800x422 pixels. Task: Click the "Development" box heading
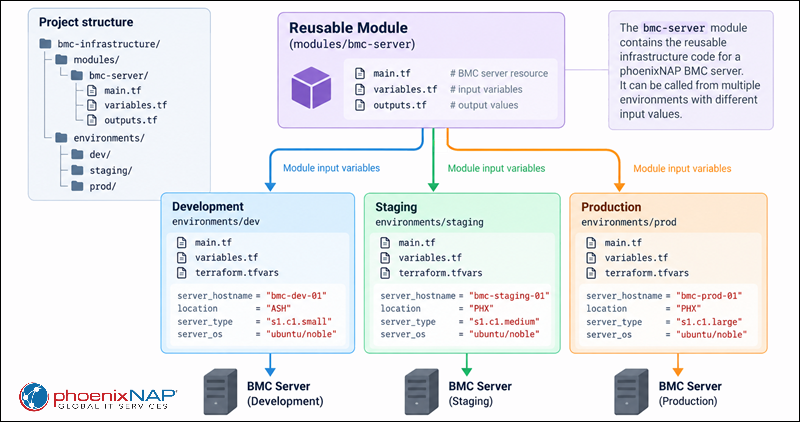(208, 207)
